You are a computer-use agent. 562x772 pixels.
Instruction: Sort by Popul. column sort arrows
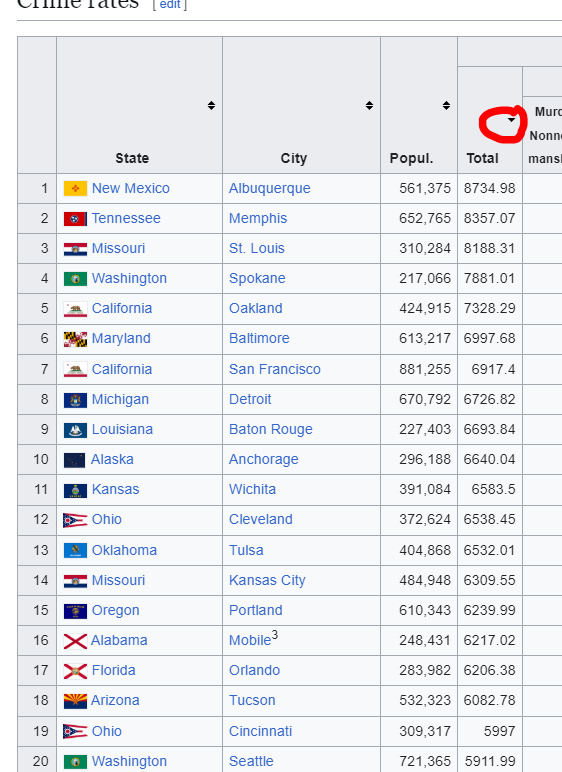point(446,105)
